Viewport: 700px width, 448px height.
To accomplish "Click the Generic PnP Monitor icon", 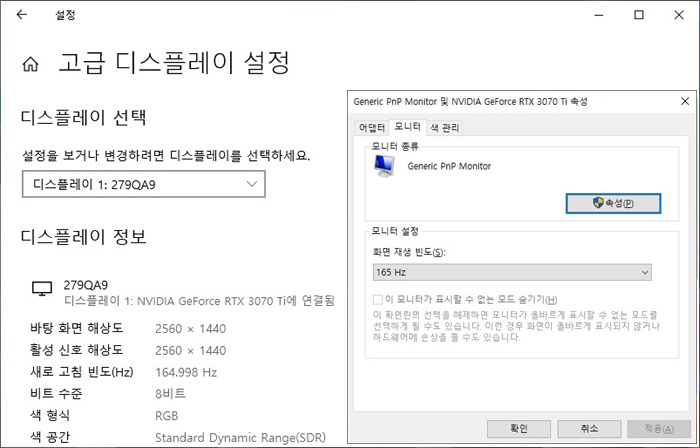I will 384,168.
